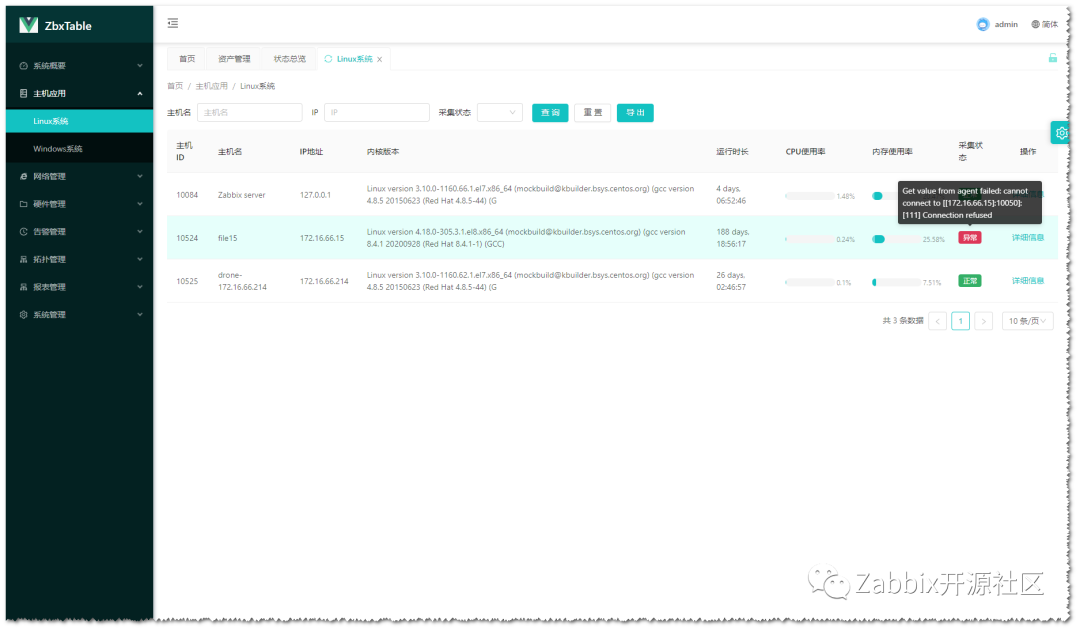The width and height of the screenshot is (1080, 631).
Task: Click the 系统概要 menu icon
Action: (23, 66)
